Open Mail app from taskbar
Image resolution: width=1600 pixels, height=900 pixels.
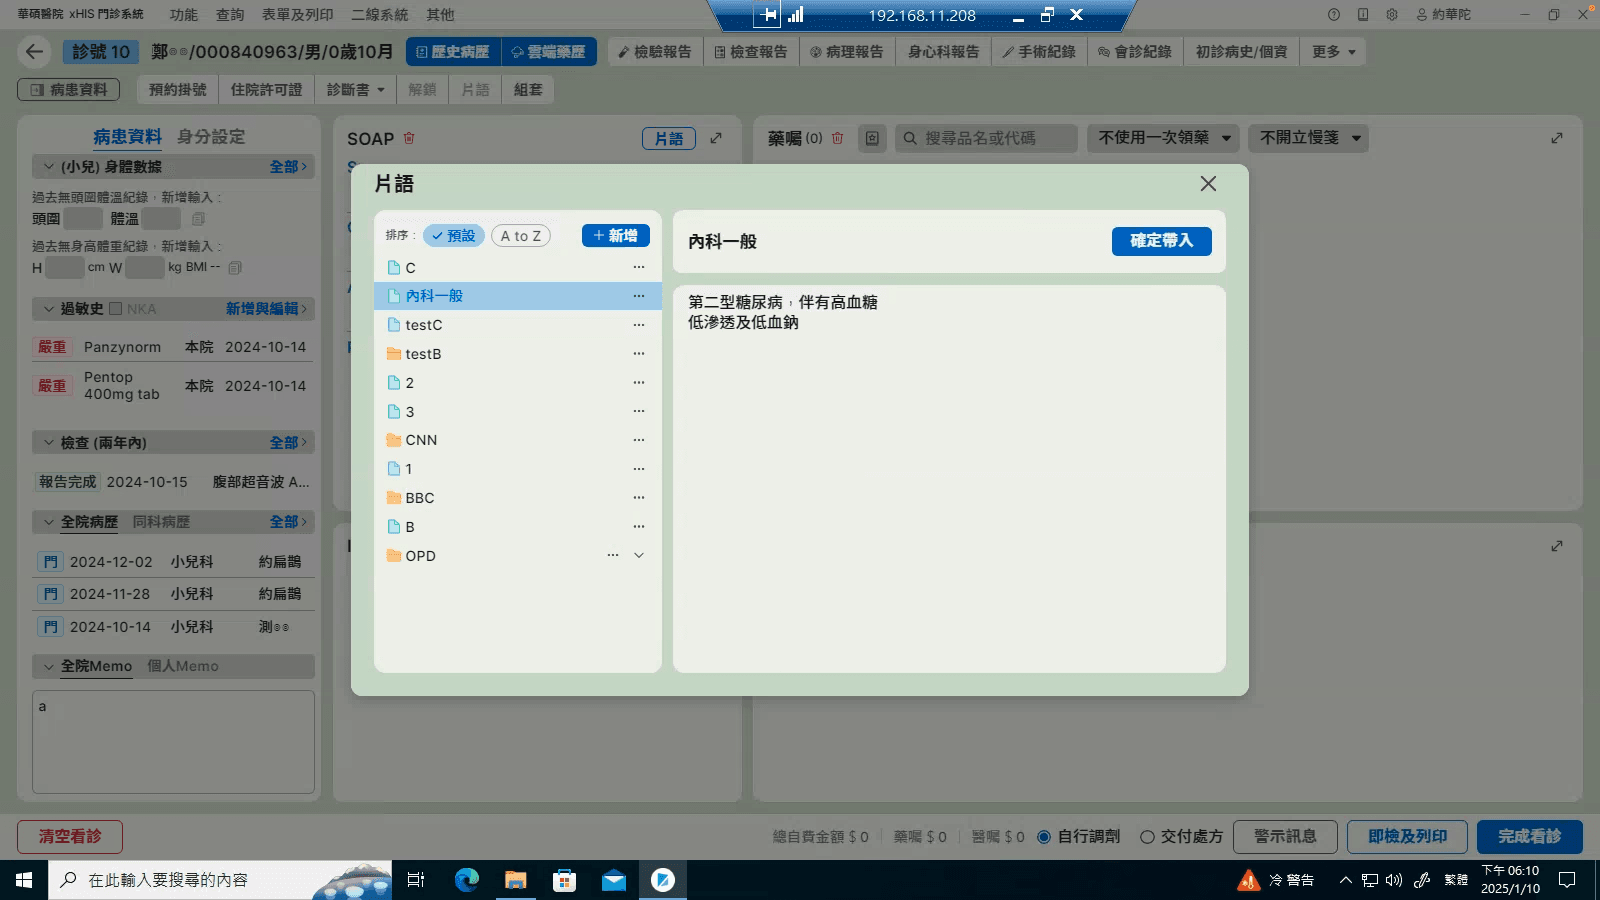[614, 880]
